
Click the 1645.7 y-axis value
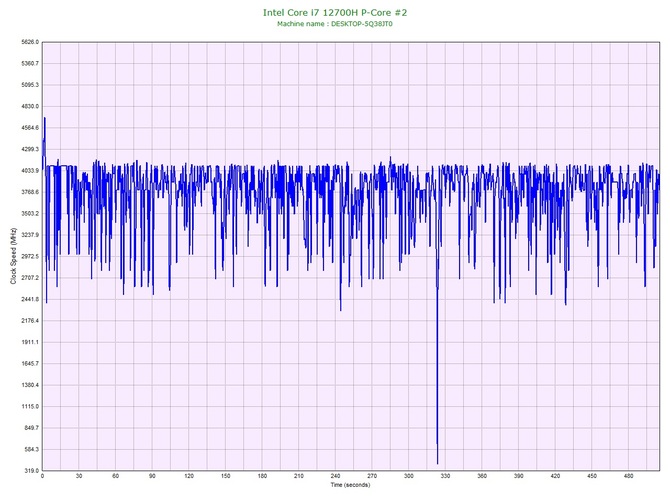[30, 364]
